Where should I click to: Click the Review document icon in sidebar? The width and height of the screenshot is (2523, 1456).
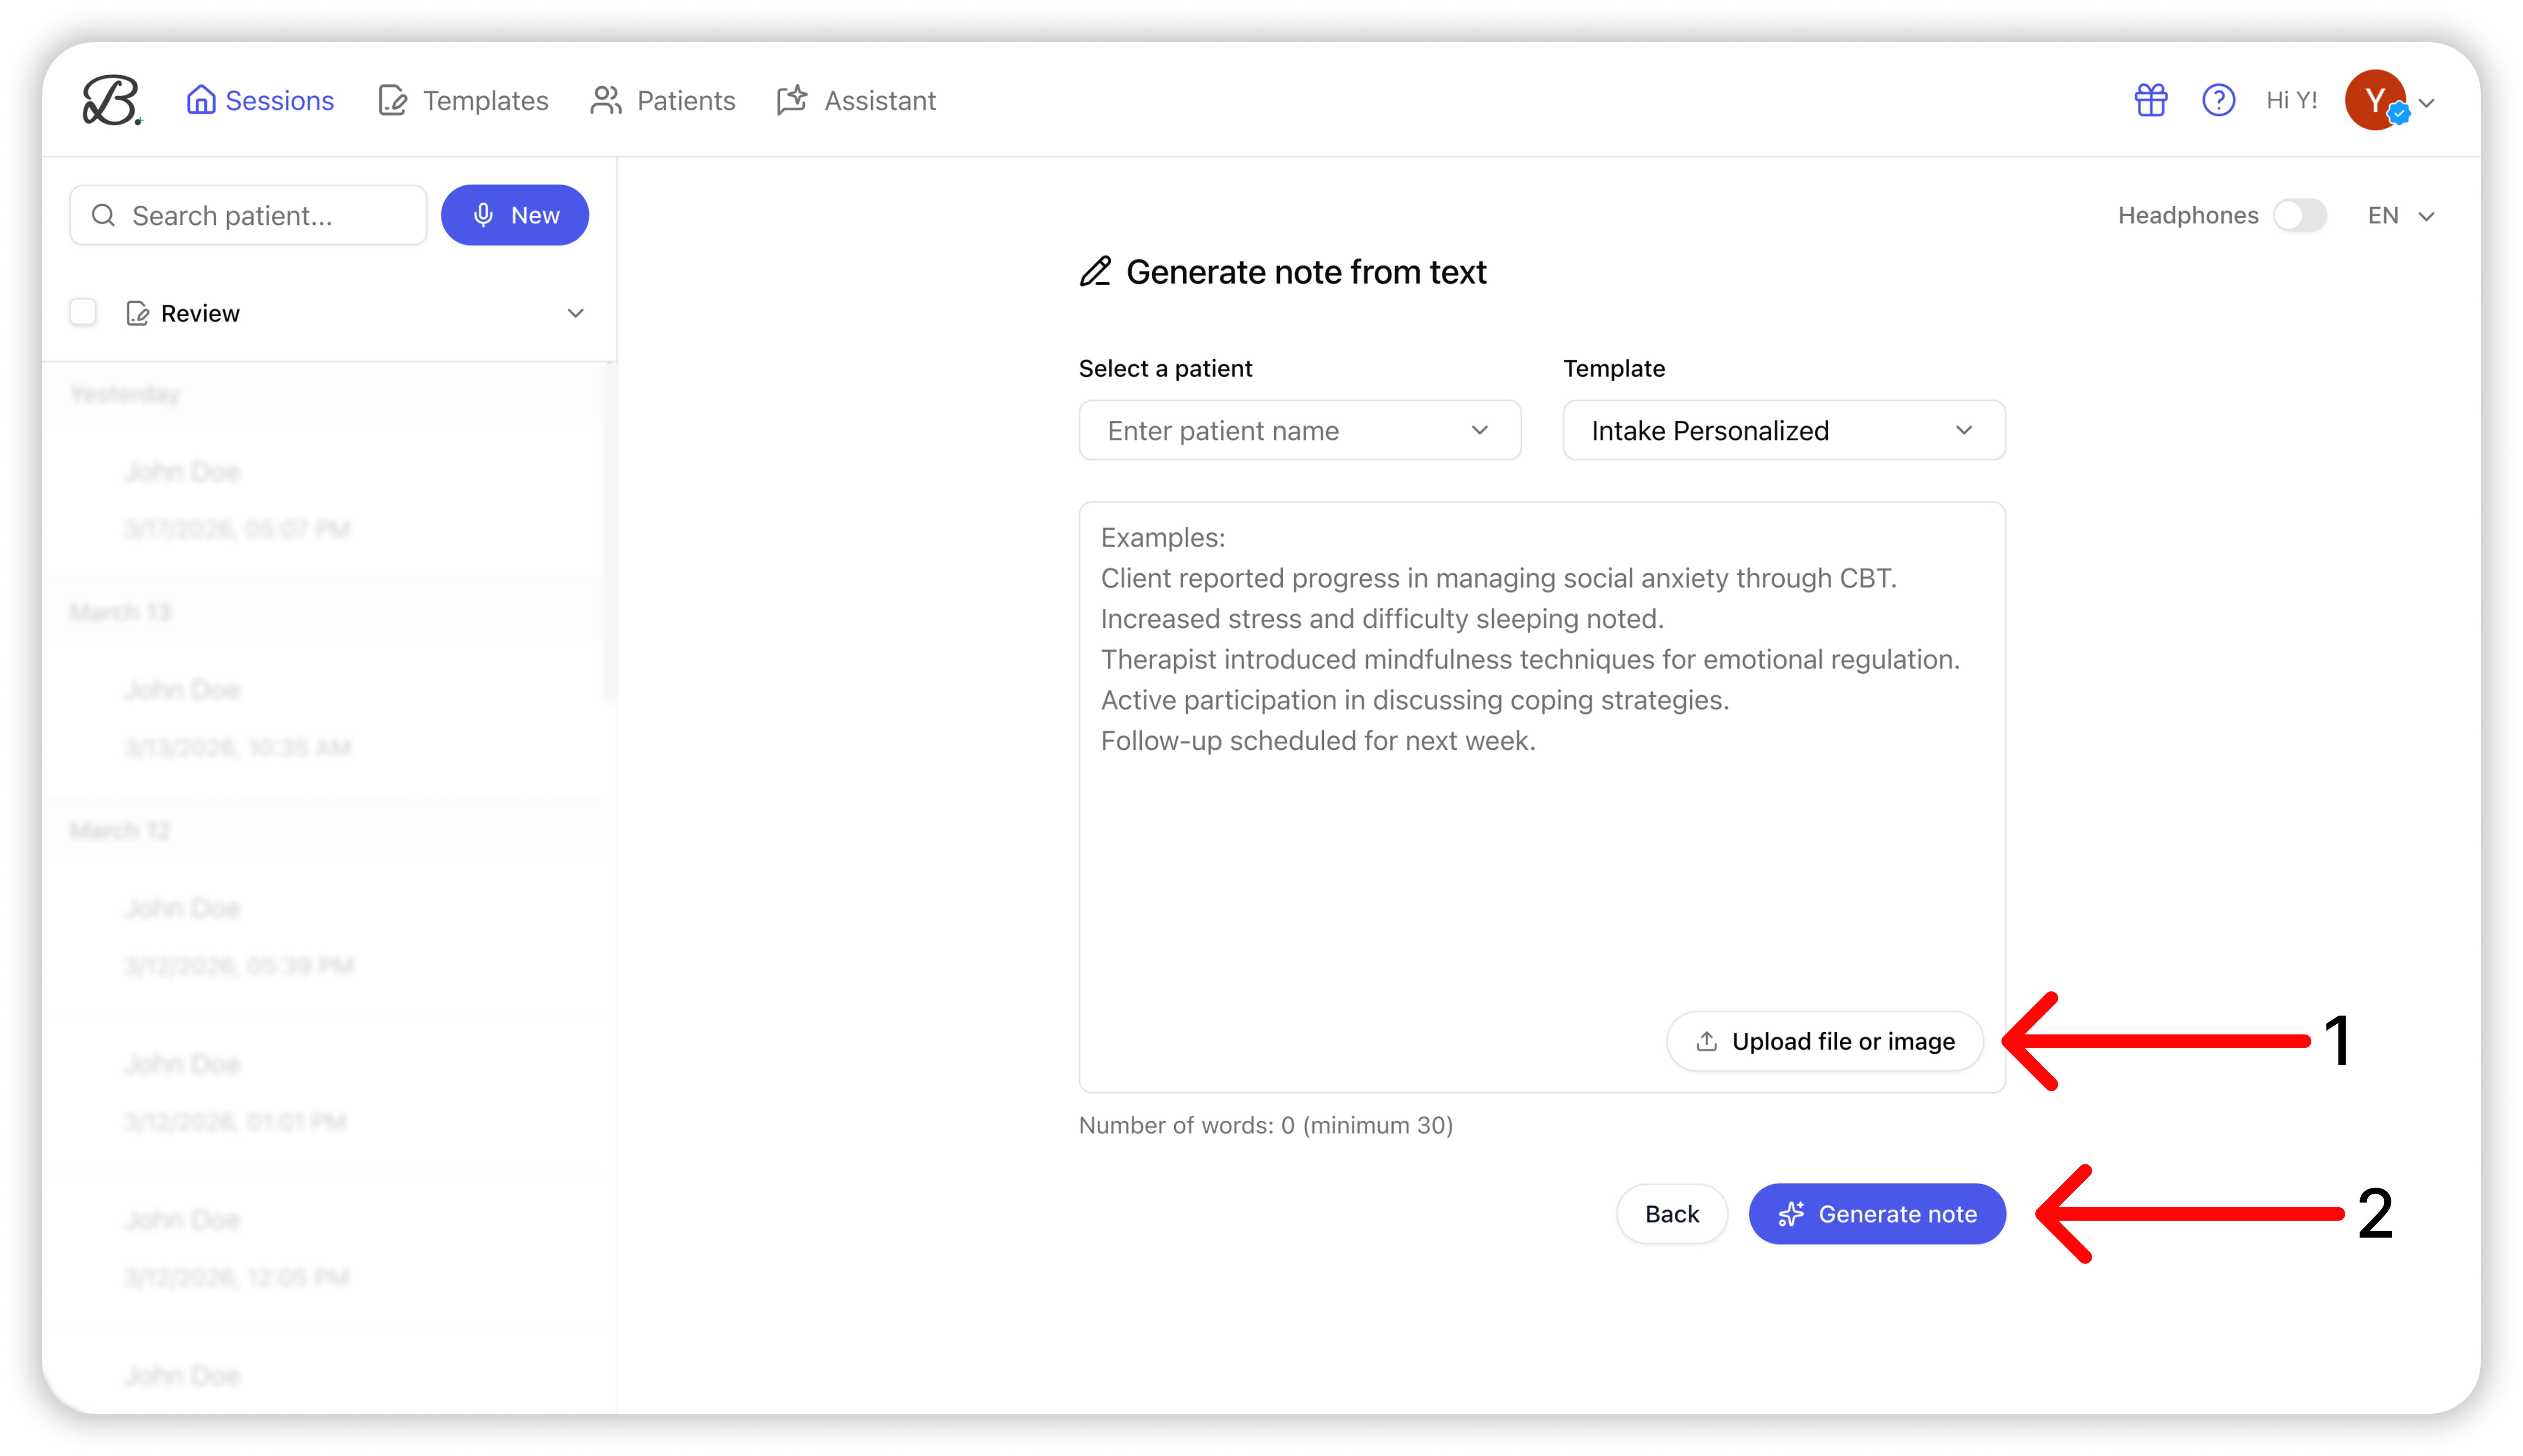138,314
